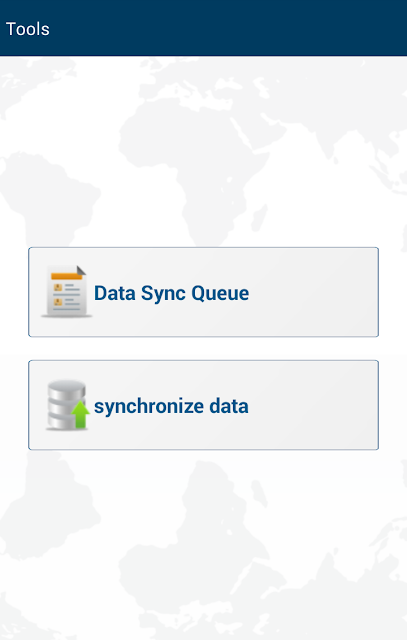Click the first contact row in queue icon
This screenshot has width=407, height=640.
click(67, 289)
